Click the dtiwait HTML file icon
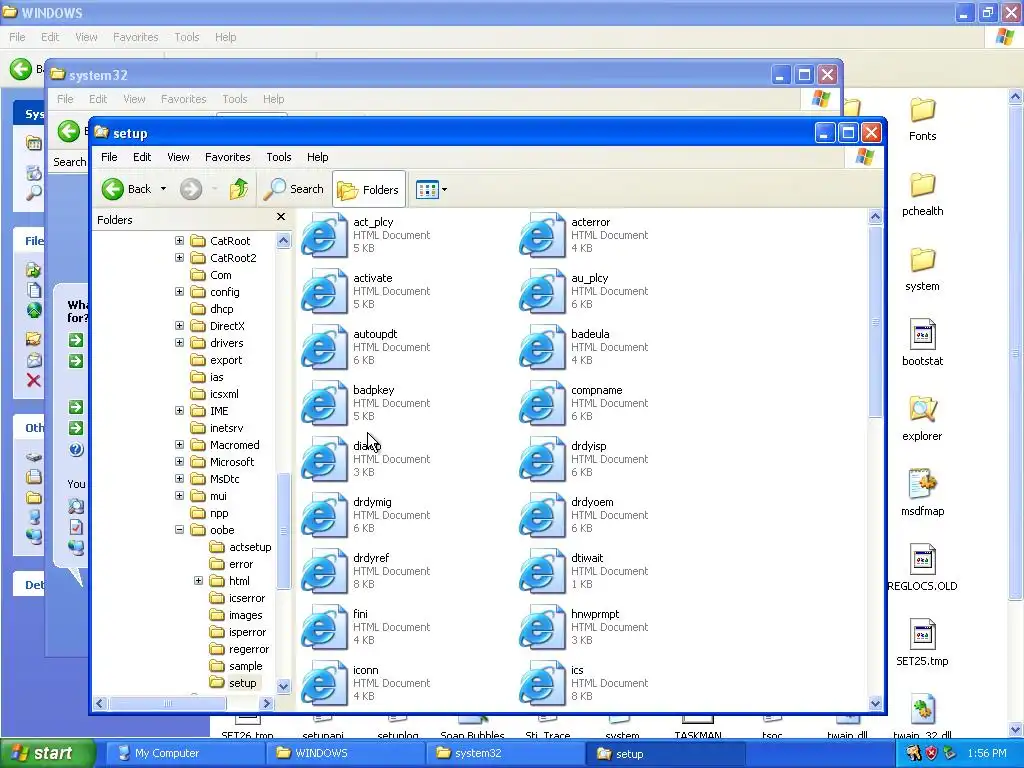 [x=542, y=571]
